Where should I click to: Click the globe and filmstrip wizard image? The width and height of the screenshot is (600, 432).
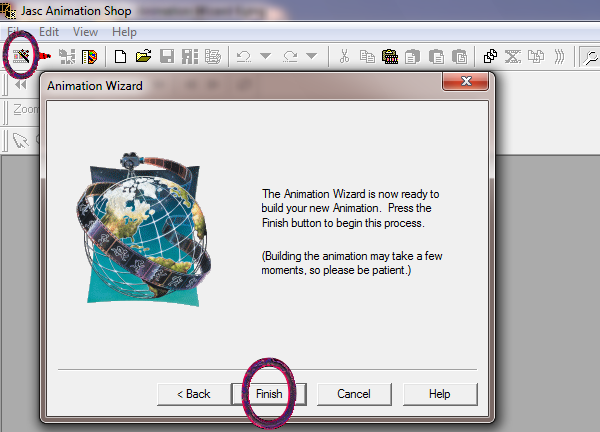[143, 230]
